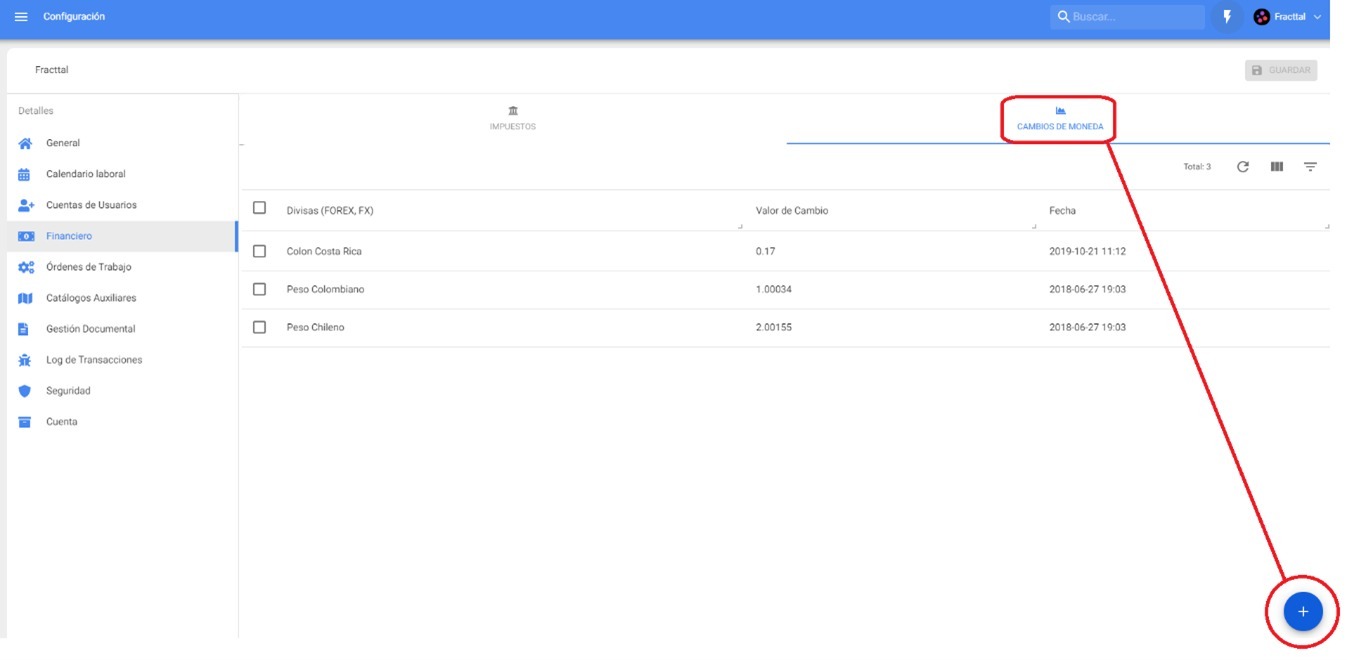Viewport: 1347px width, 660px height.
Task: Open the table filter icon
Action: (x=1310, y=167)
